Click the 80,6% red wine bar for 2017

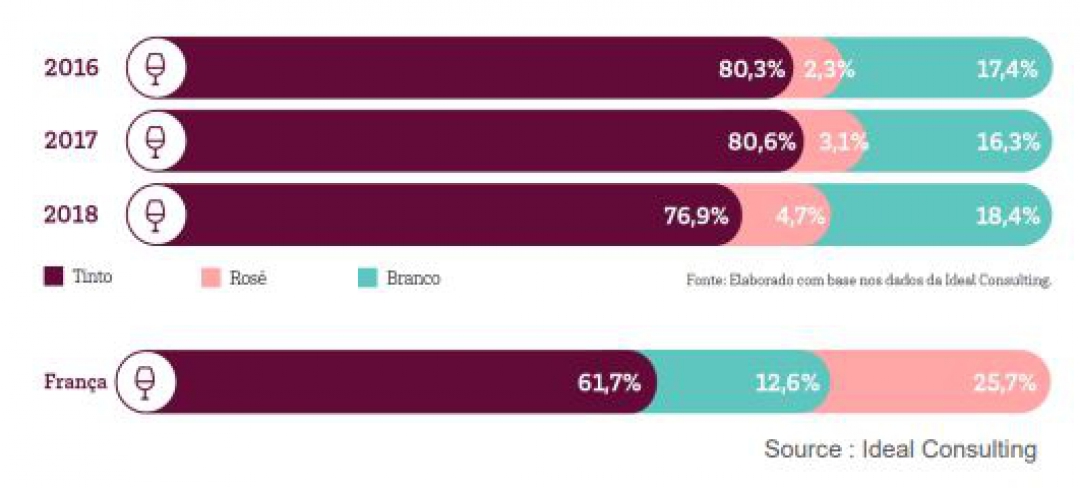tap(480, 141)
